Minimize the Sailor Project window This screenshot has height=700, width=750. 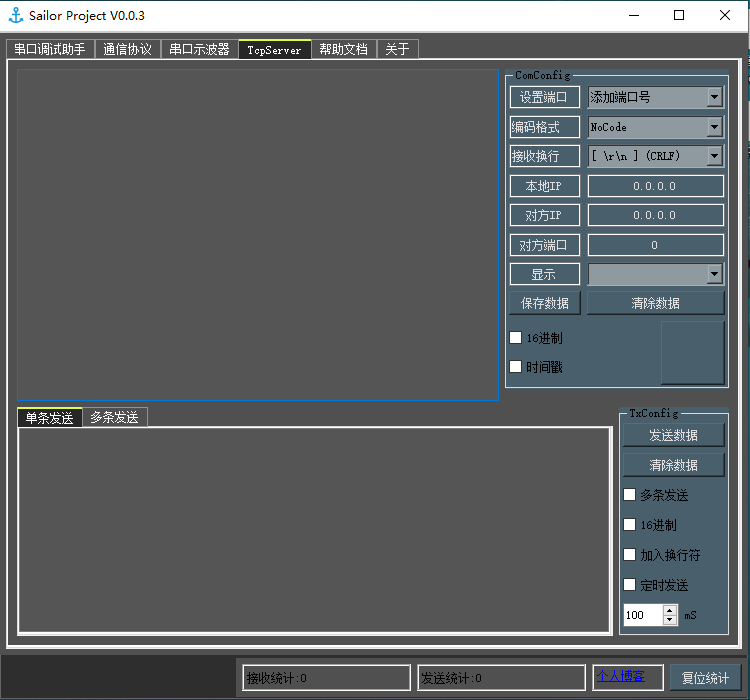(x=634, y=15)
